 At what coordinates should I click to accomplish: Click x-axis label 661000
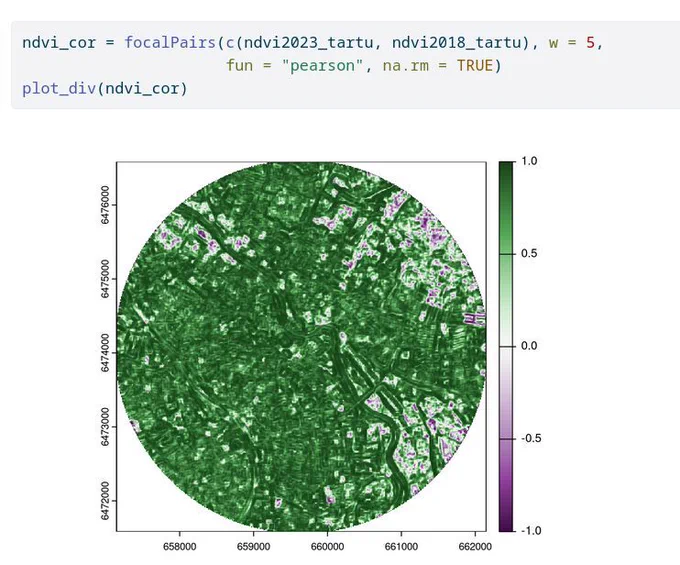pos(401,546)
